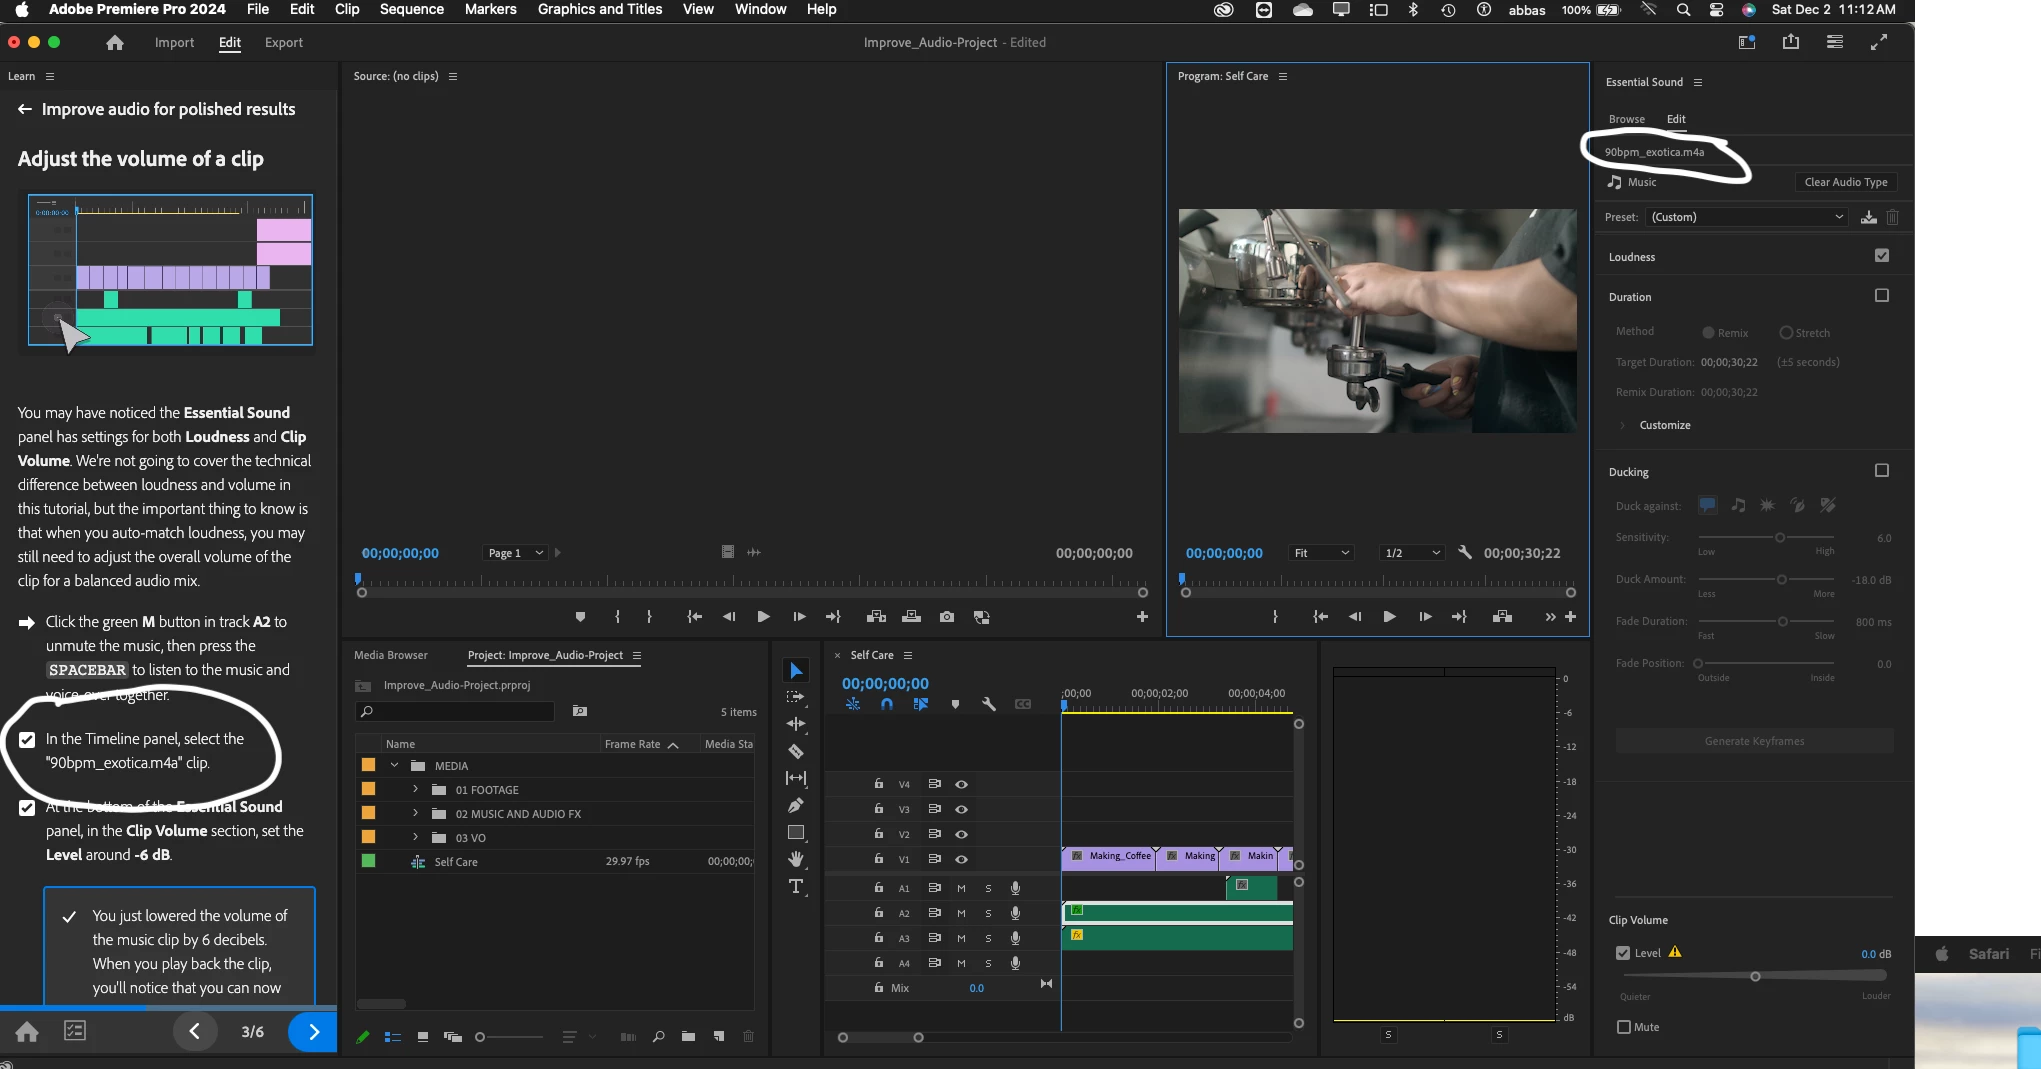Open the Program Monitor settings wrench
Image resolution: width=2041 pixels, height=1069 pixels.
tap(1465, 553)
